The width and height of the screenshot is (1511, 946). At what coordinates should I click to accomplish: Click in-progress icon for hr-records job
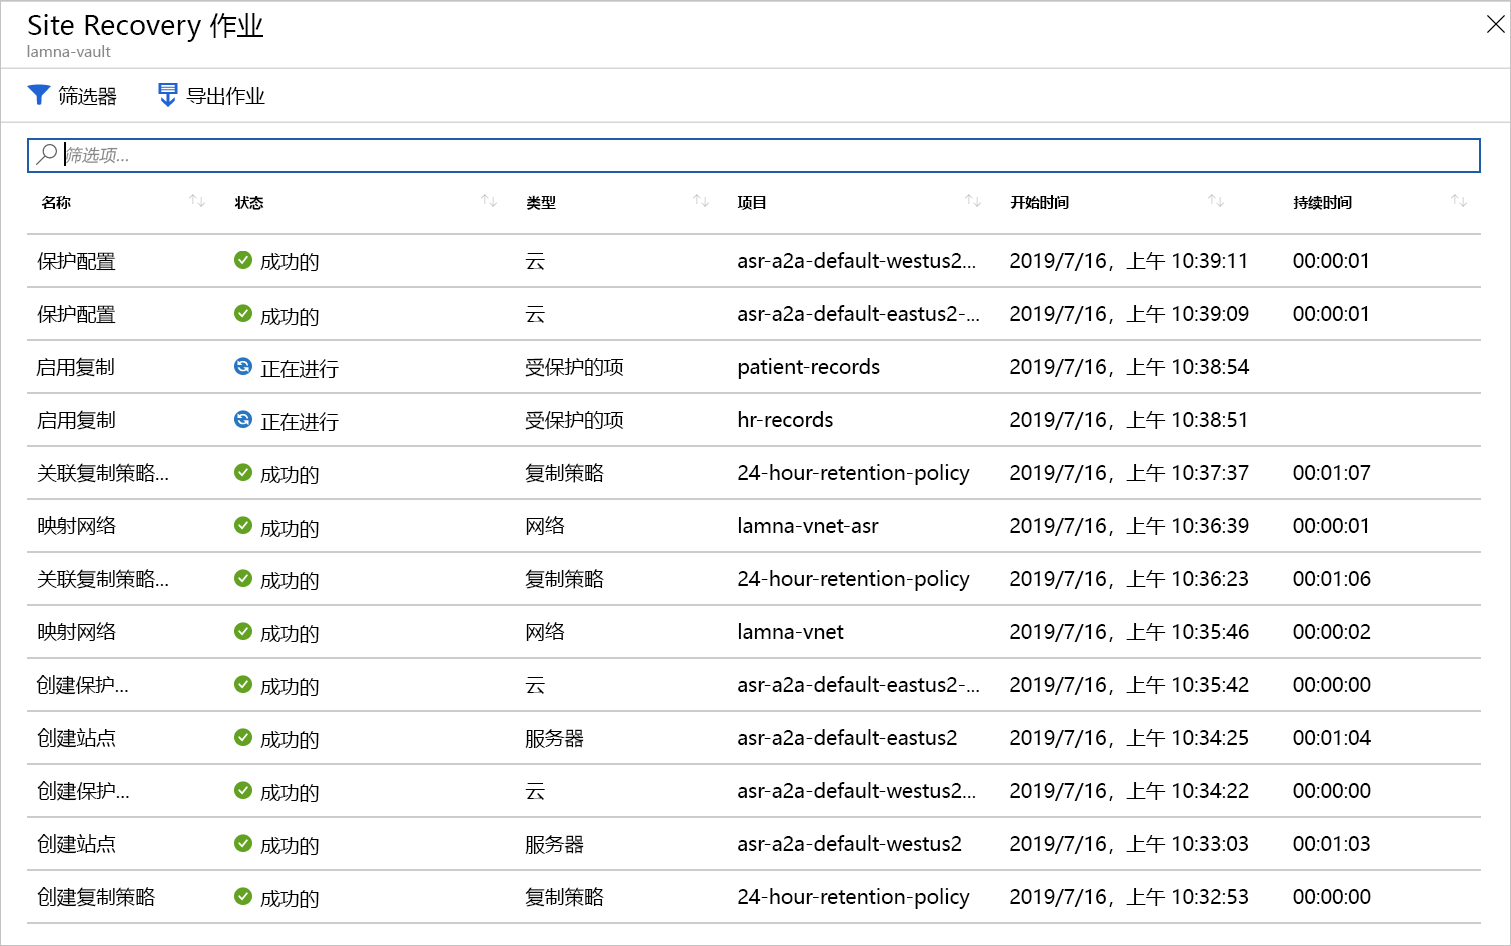coord(243,419)
